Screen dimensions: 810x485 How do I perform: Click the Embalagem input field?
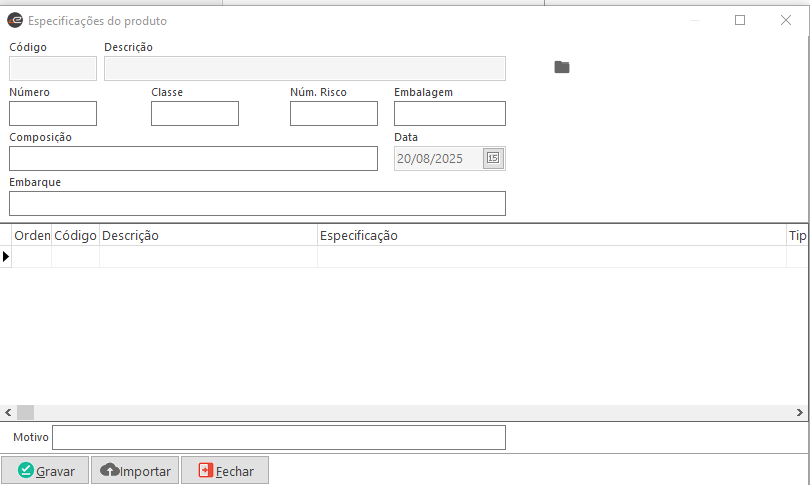[450, 113]
